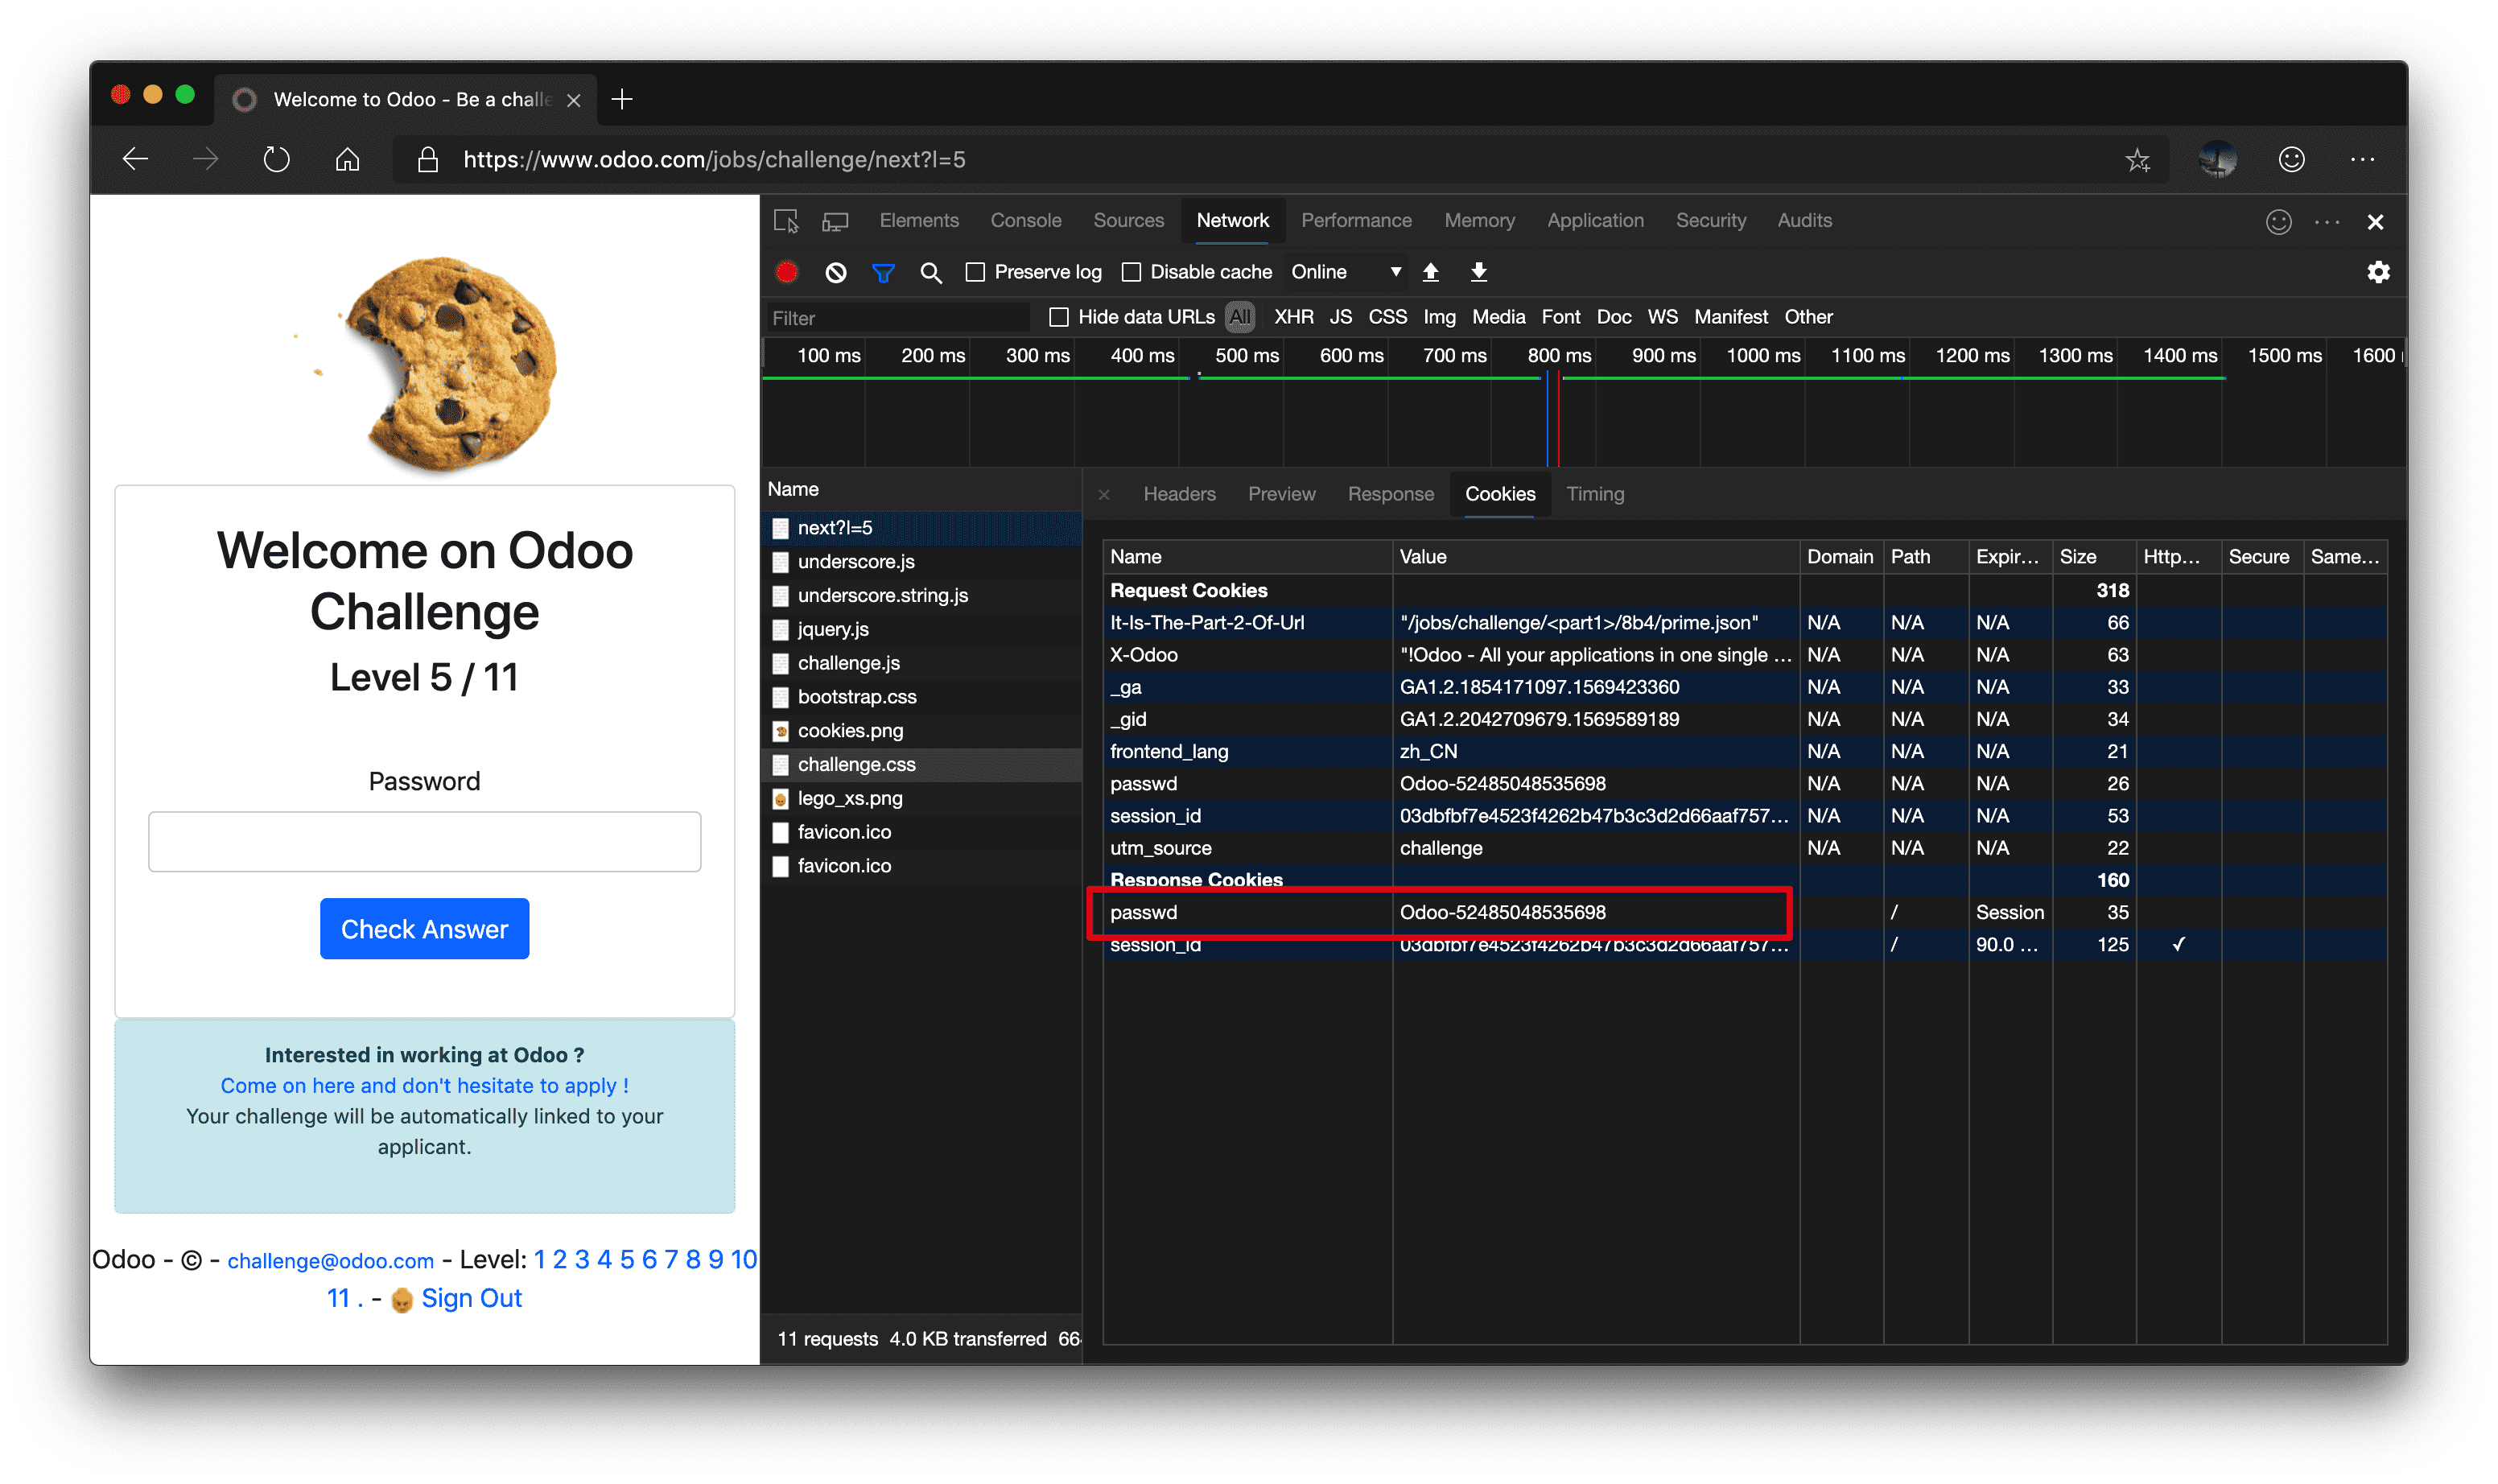
Task: Clear the network log
Action: pyautogui.click(x=836, y=272)
